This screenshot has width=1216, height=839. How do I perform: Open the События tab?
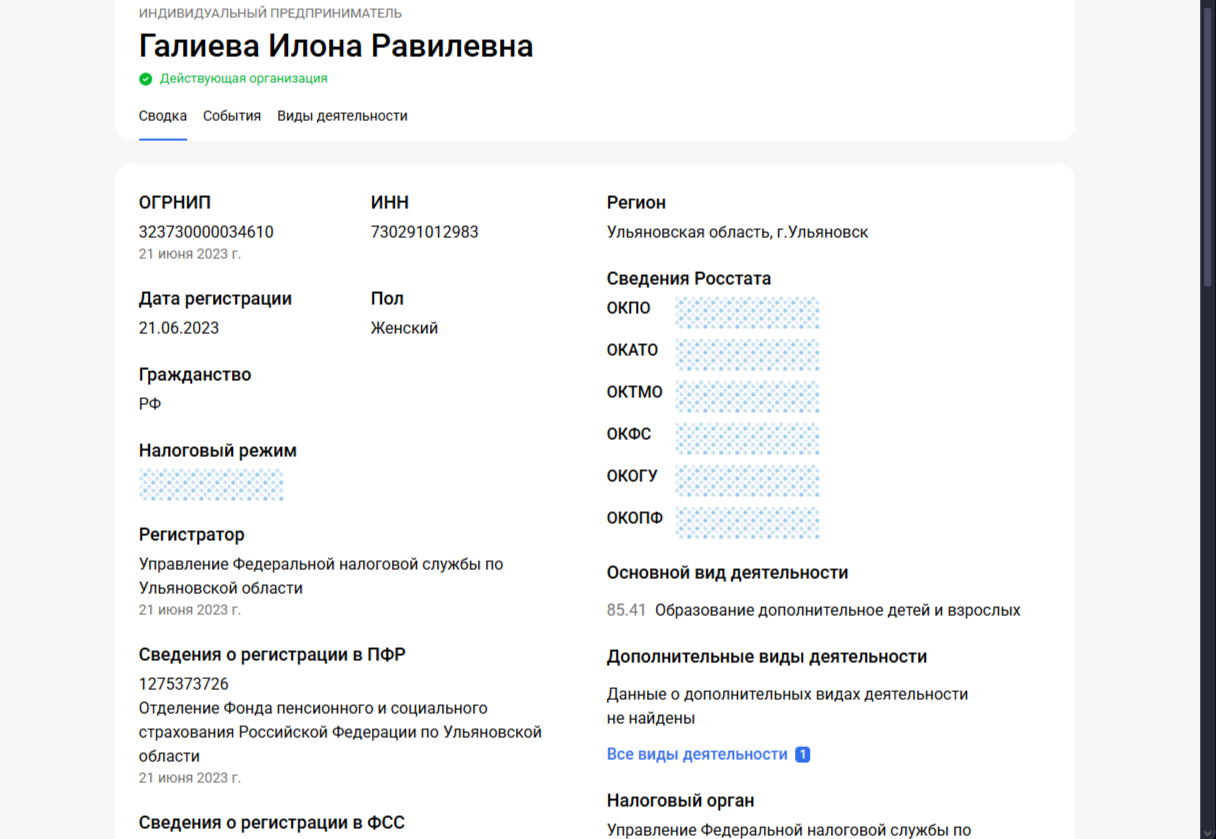[232, 116]
